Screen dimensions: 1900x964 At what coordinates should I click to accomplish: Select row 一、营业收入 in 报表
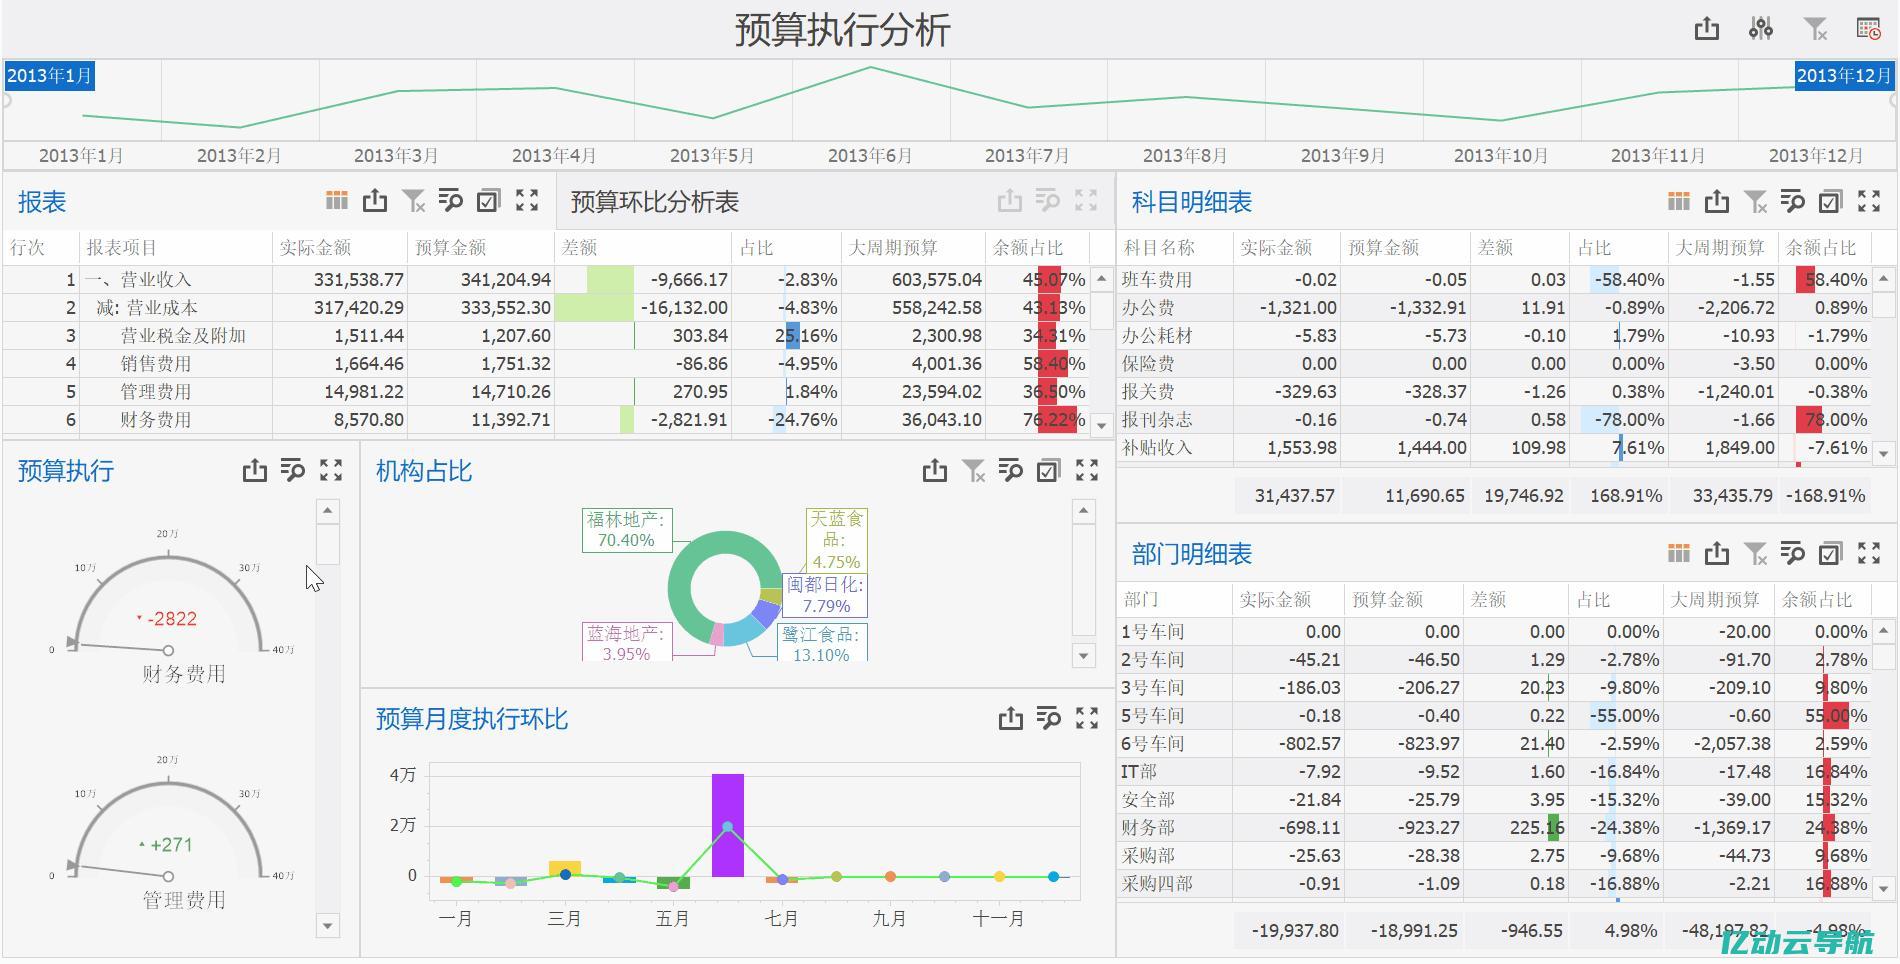pos(545,279)
